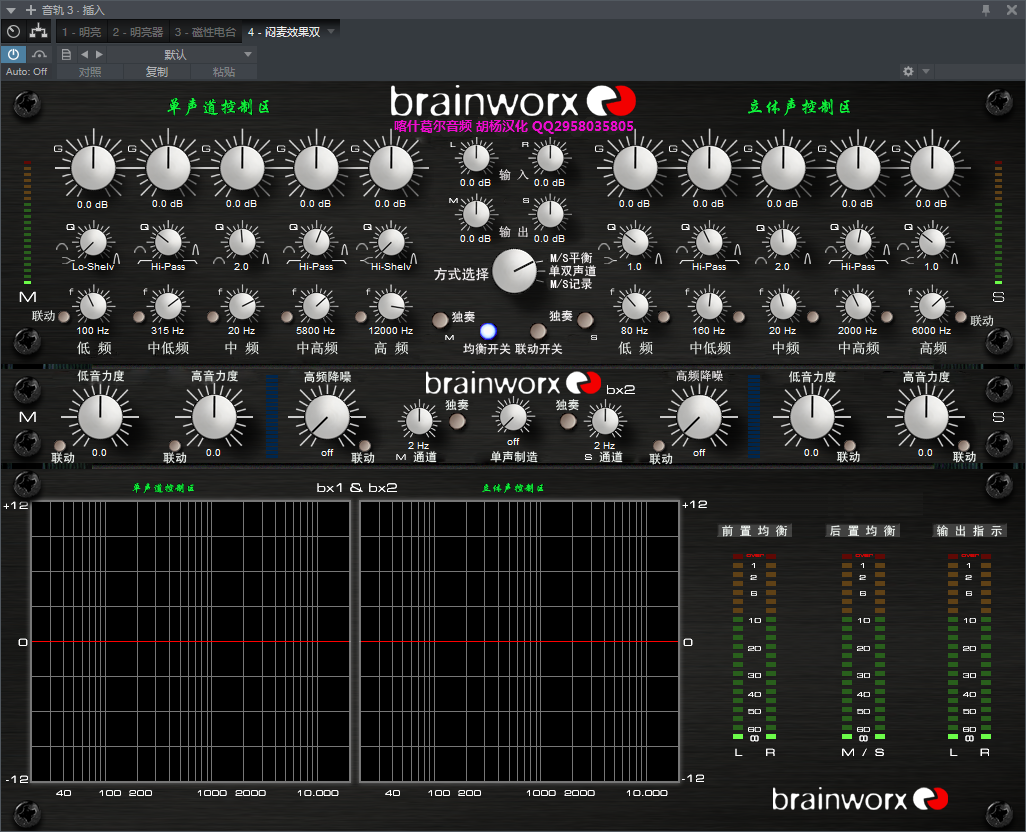Expand the dropdown arrow beside 音轨 3 - 插入
Image resolution: width=1026 pixels, height=832 pixels.
click(11, 10)
